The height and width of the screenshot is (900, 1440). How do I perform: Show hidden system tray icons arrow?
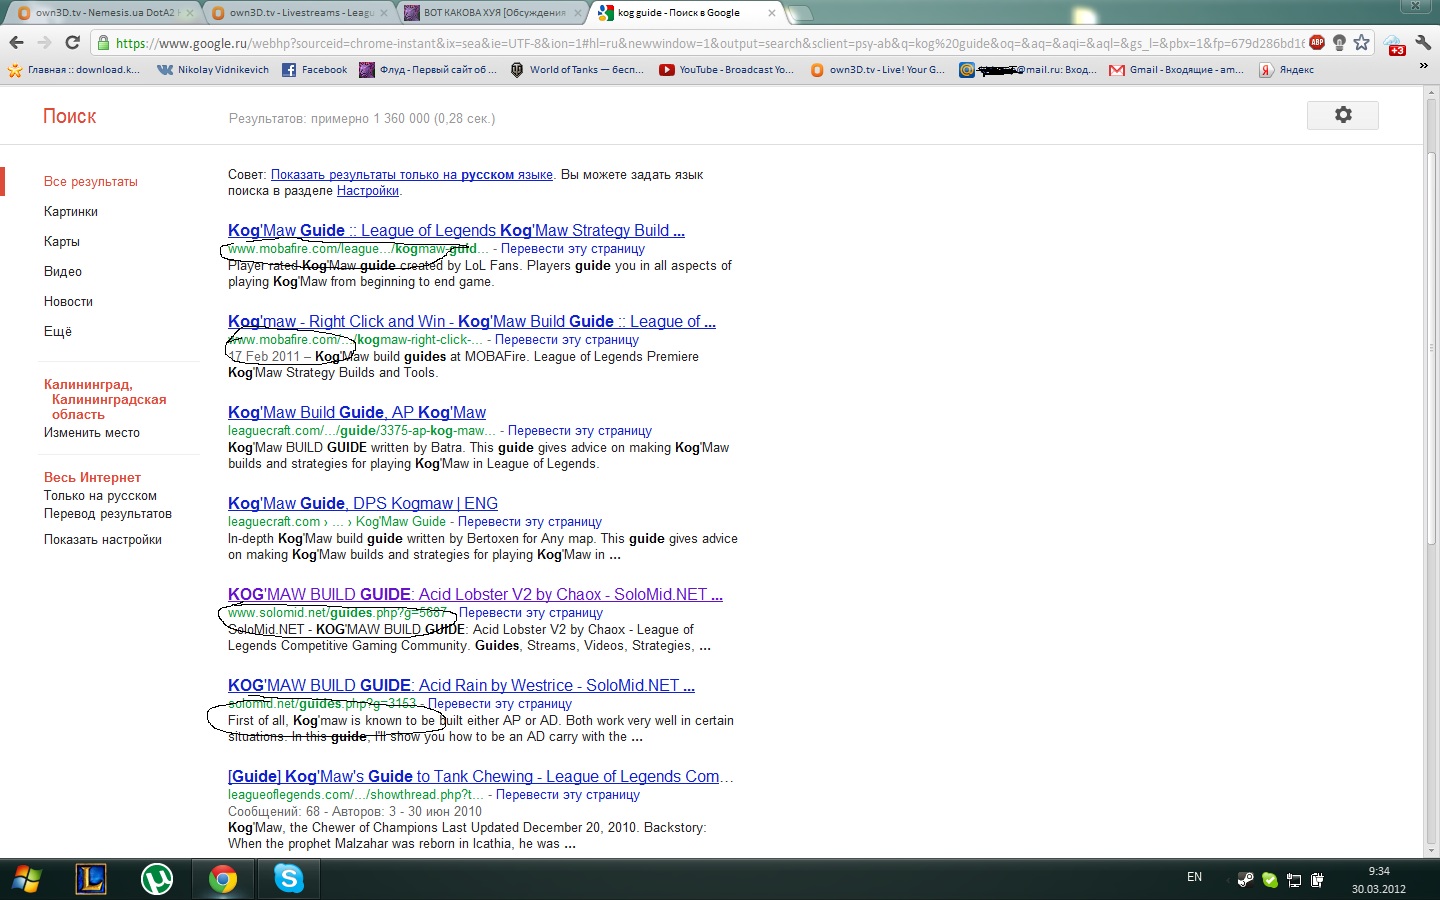pyautogui.click(x=1226, y=879)
